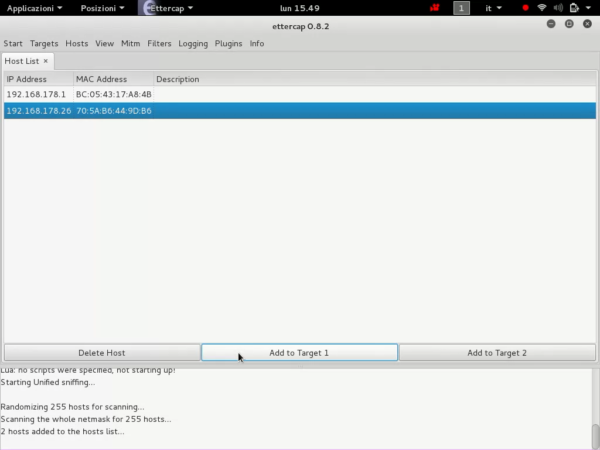Minimize the ettercap window
The image size is (600, 450).
(551, 24)
